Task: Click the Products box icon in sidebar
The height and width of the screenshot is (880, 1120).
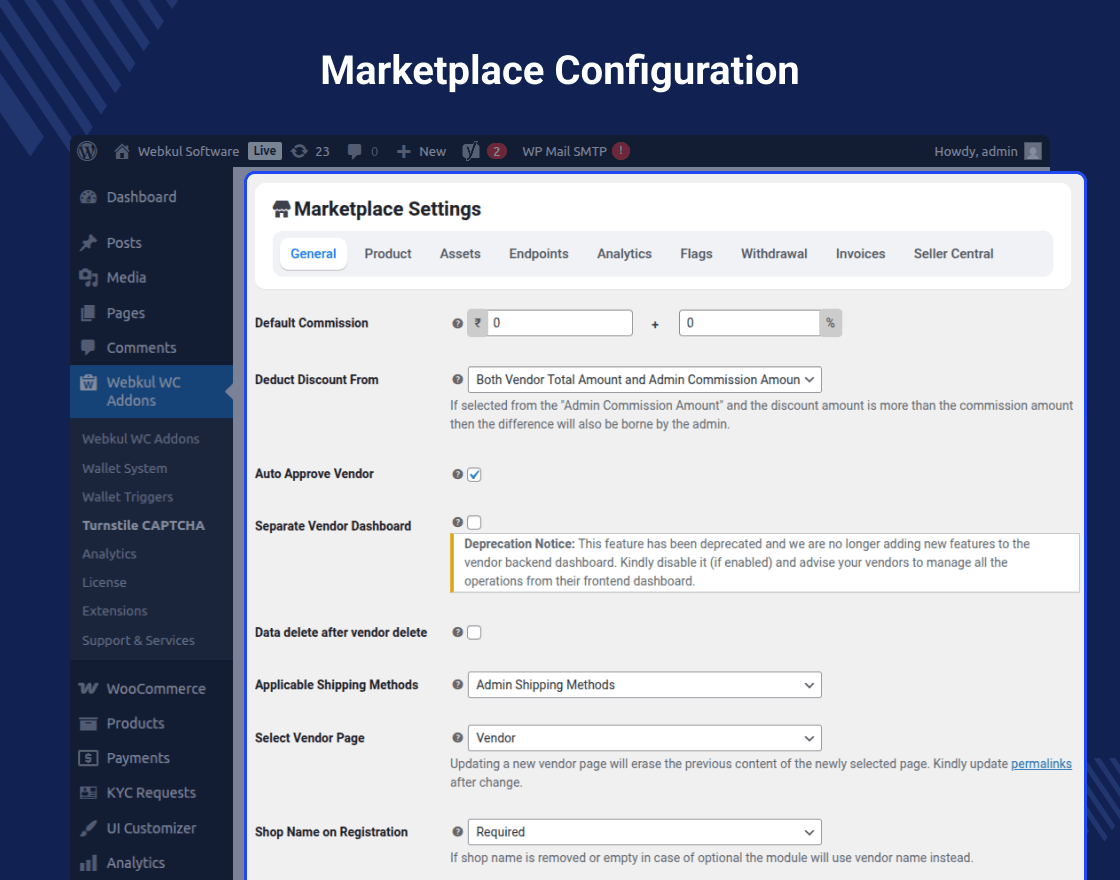Action: pos(89,724)
